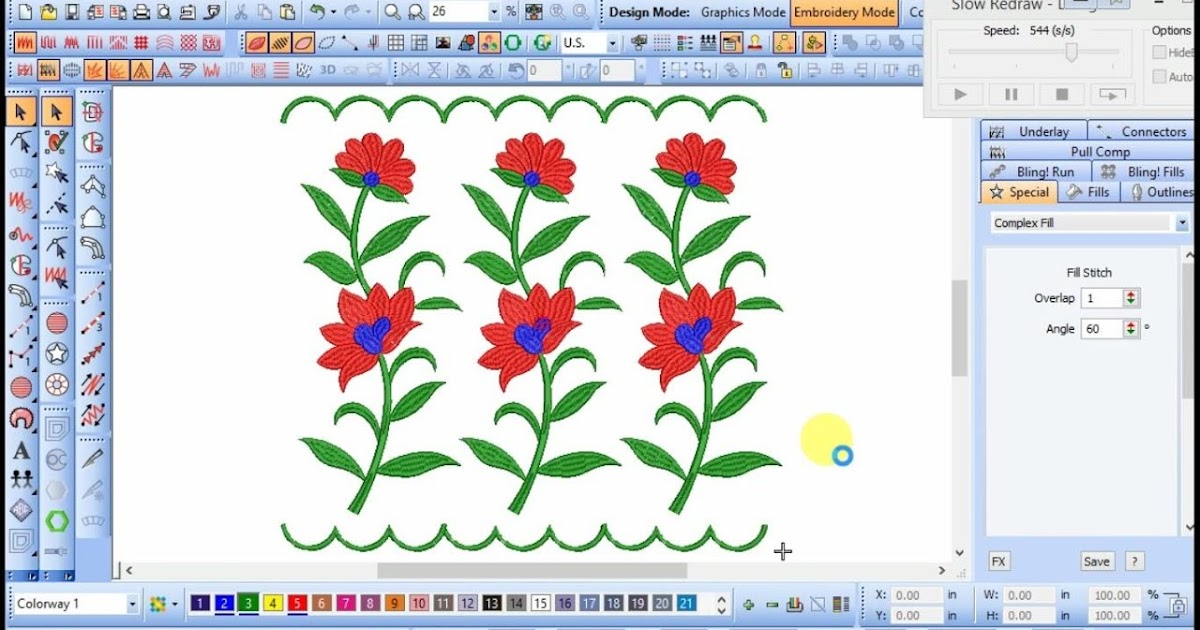1200x630 pixels.
Task: Choose the selection arrow tool
Action: coord(20,110)
